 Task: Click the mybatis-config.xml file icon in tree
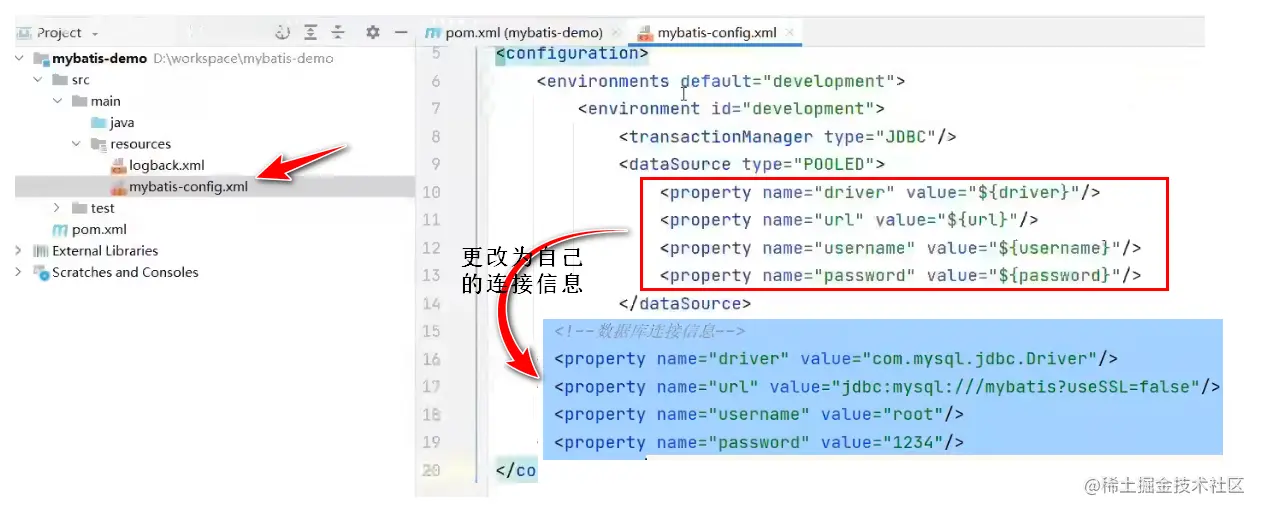point(118,187)
